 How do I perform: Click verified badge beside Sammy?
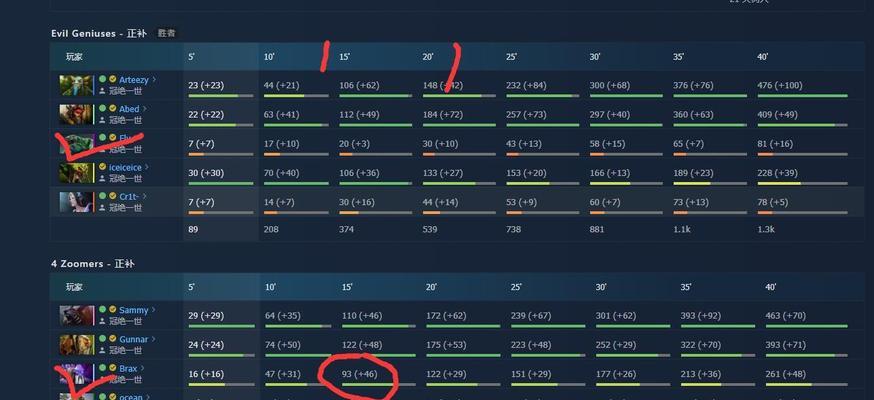pos(113,310)
